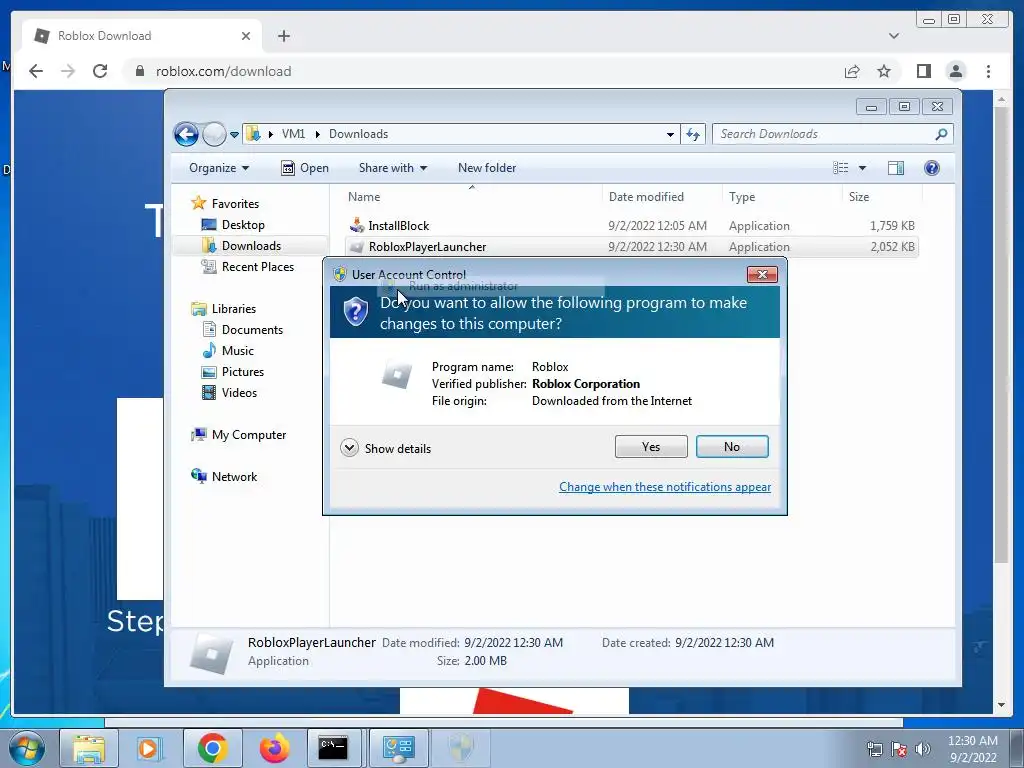Toggle the preview pane icon
The width and height of the screenshot is (1024, 768).
point(896,168)
